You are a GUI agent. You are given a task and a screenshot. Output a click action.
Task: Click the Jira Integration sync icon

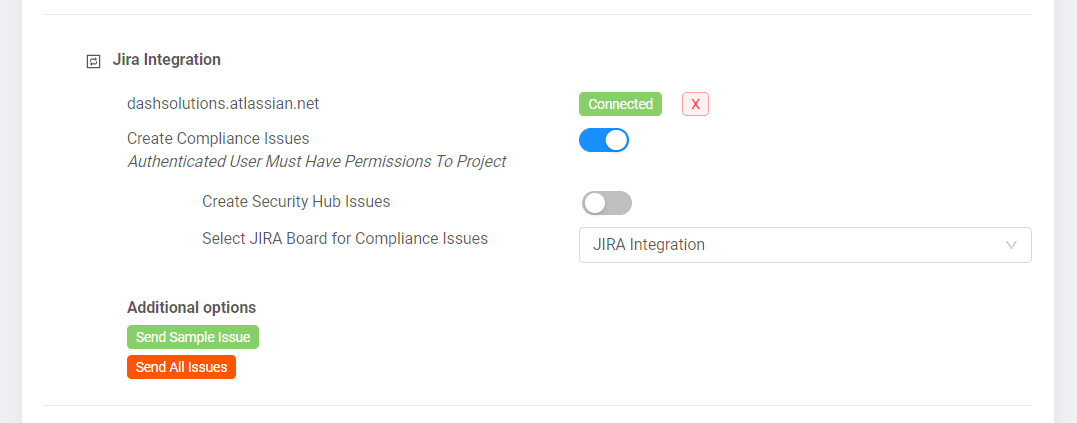pyautogui.click(x=93, y=62)
